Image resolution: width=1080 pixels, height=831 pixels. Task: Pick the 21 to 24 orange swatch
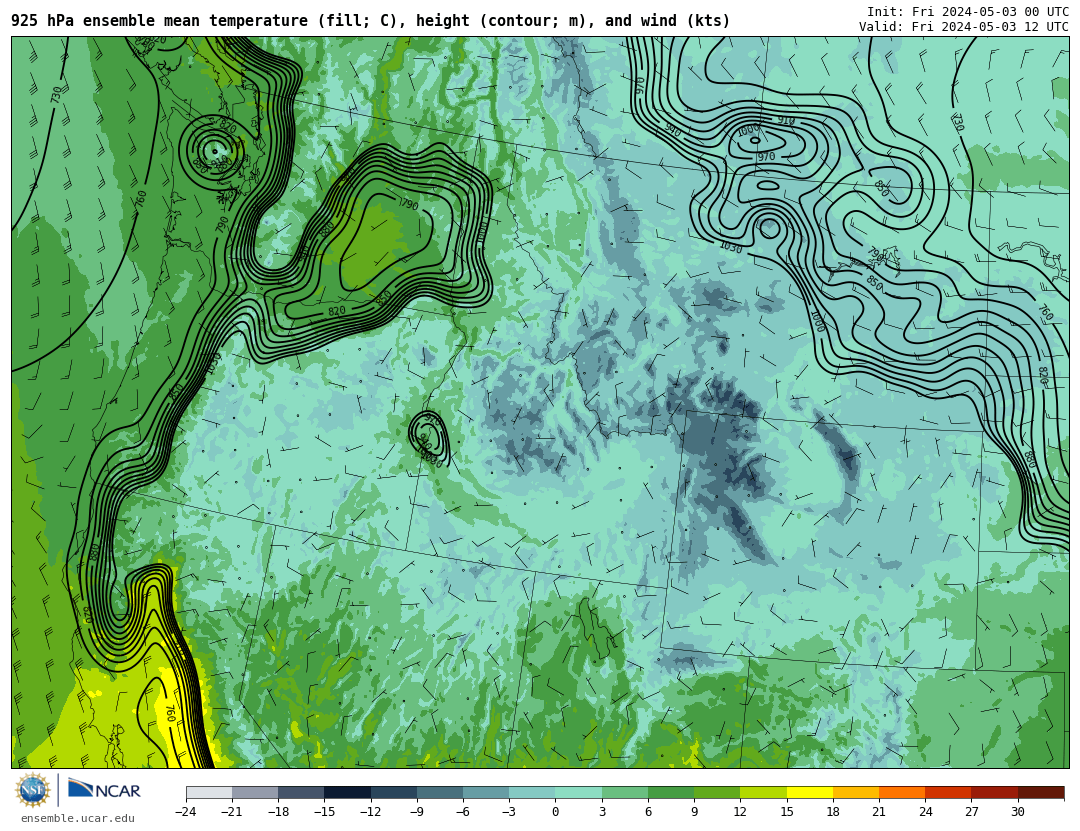(902, 792)
